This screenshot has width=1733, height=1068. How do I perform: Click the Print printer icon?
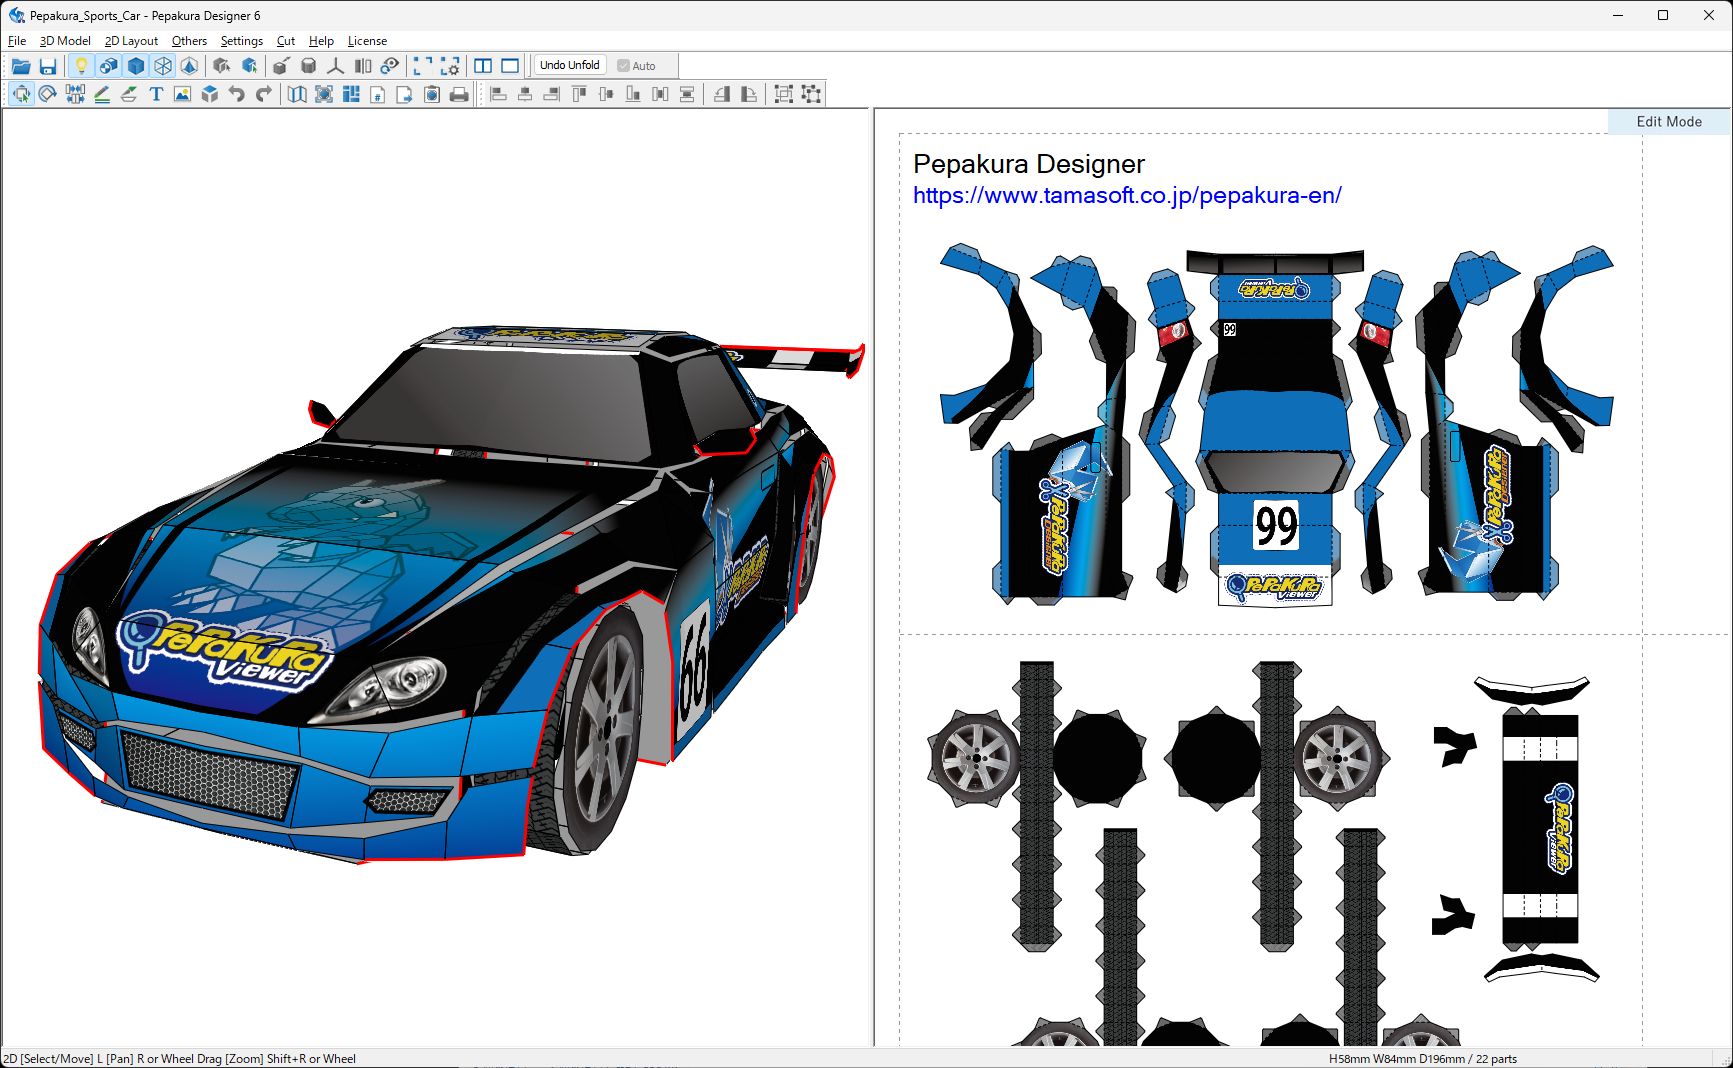(x=459, y=94)
